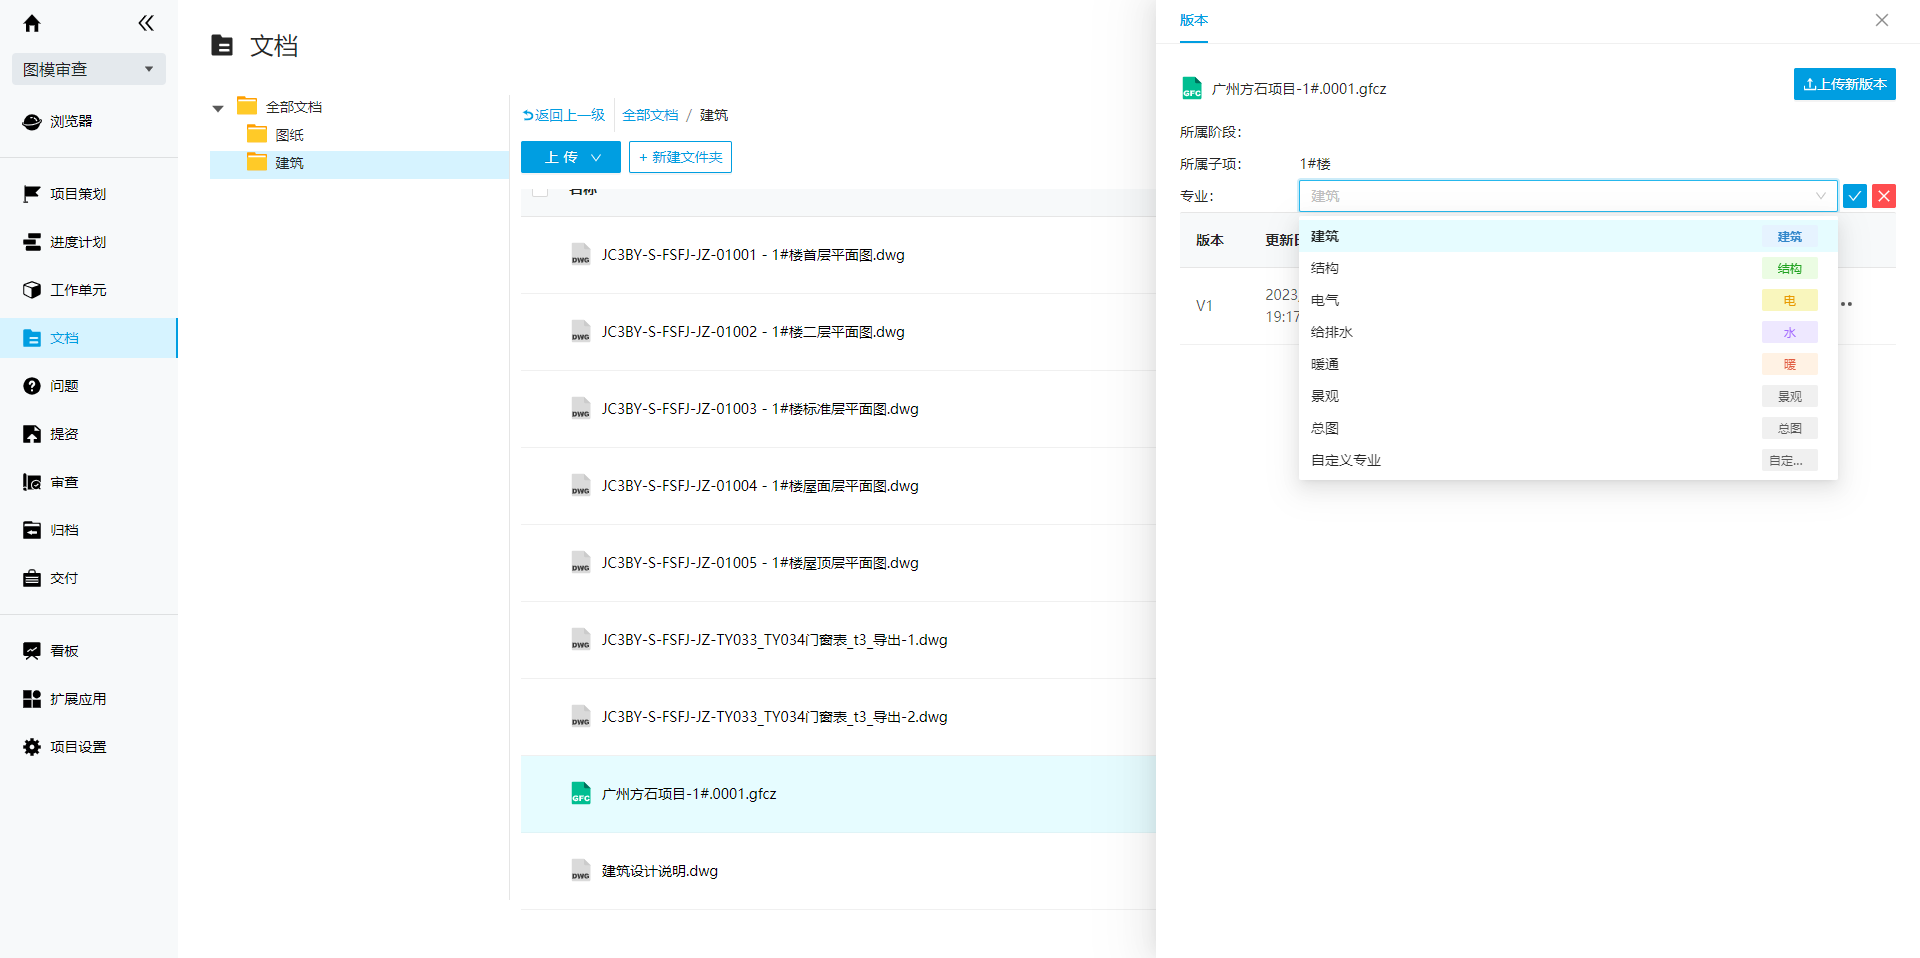Screen dimensions: 1920x958
Task: Click the 全部文档 breadcrumb link
Action: click(650, 115)
